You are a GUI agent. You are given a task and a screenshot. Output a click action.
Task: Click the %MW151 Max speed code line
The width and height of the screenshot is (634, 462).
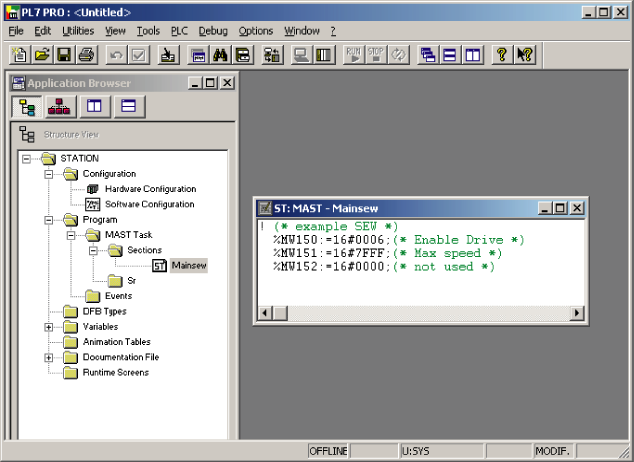coord(387,253)
